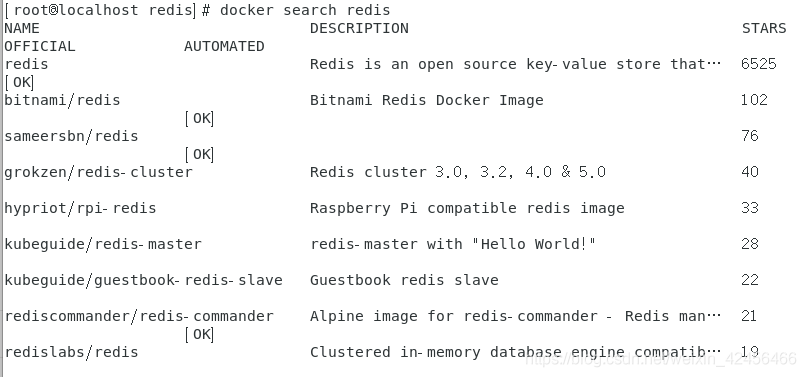Click the official [OK] marker for redis
This screenshot has height=377, width=806.
[19, 82]
